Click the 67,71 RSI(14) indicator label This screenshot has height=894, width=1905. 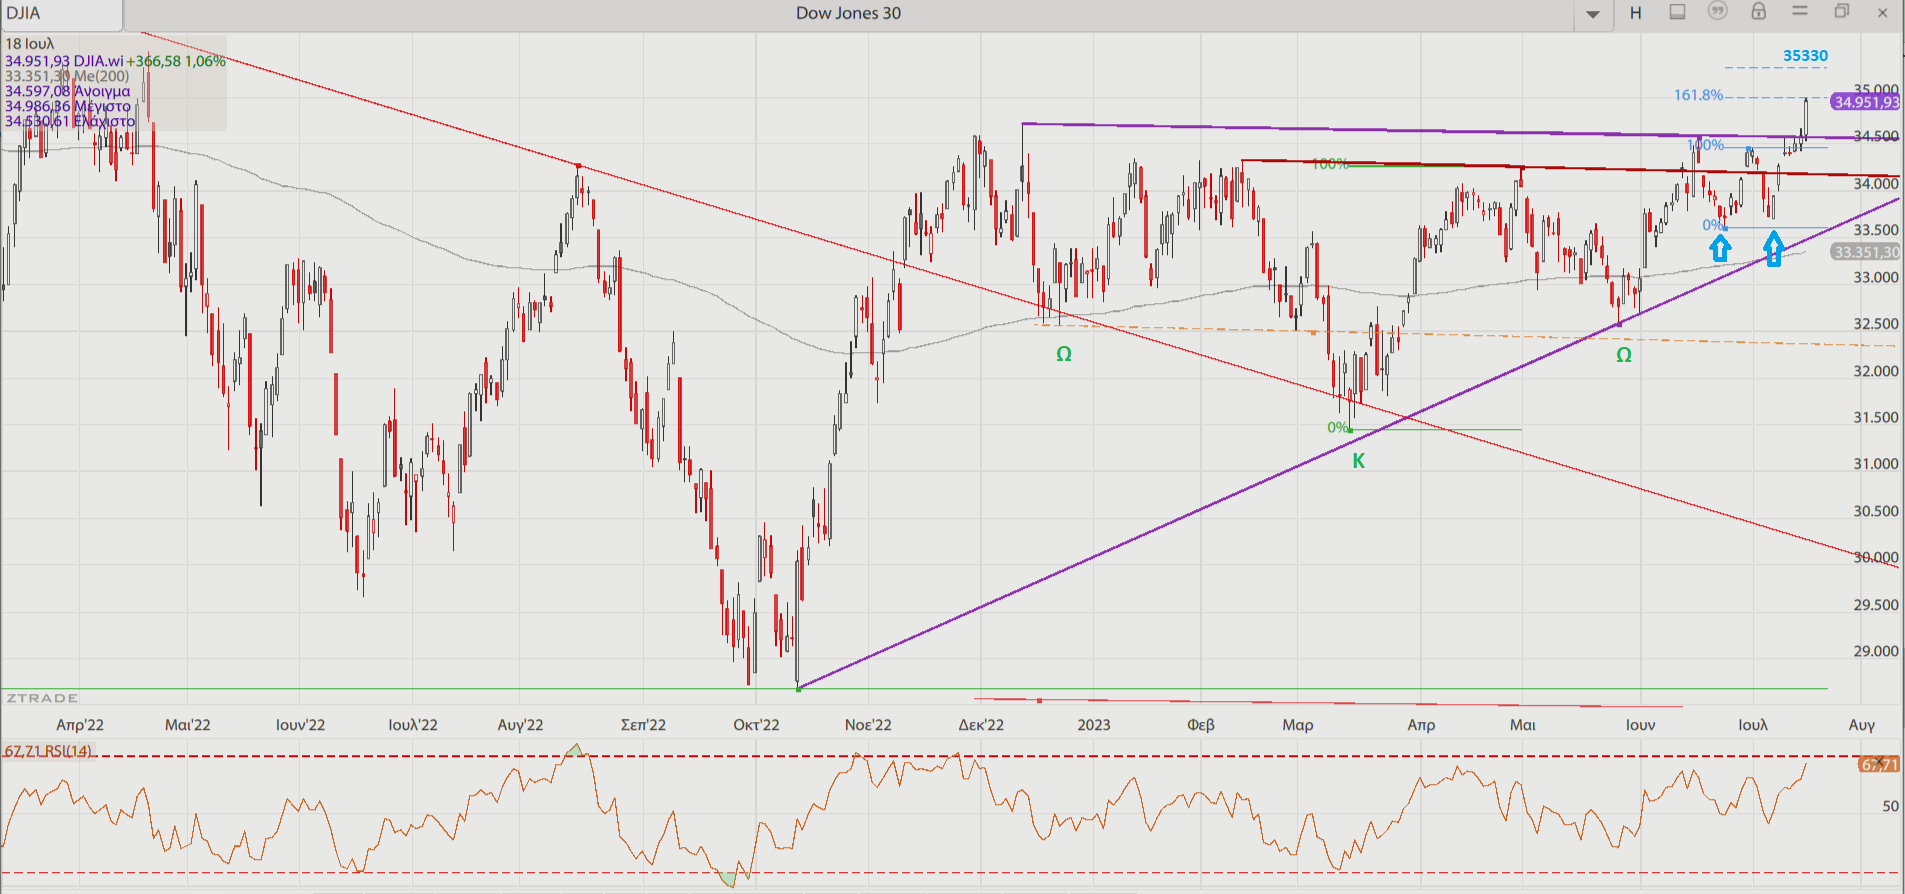pyautogui.click(x=48, y=751)
